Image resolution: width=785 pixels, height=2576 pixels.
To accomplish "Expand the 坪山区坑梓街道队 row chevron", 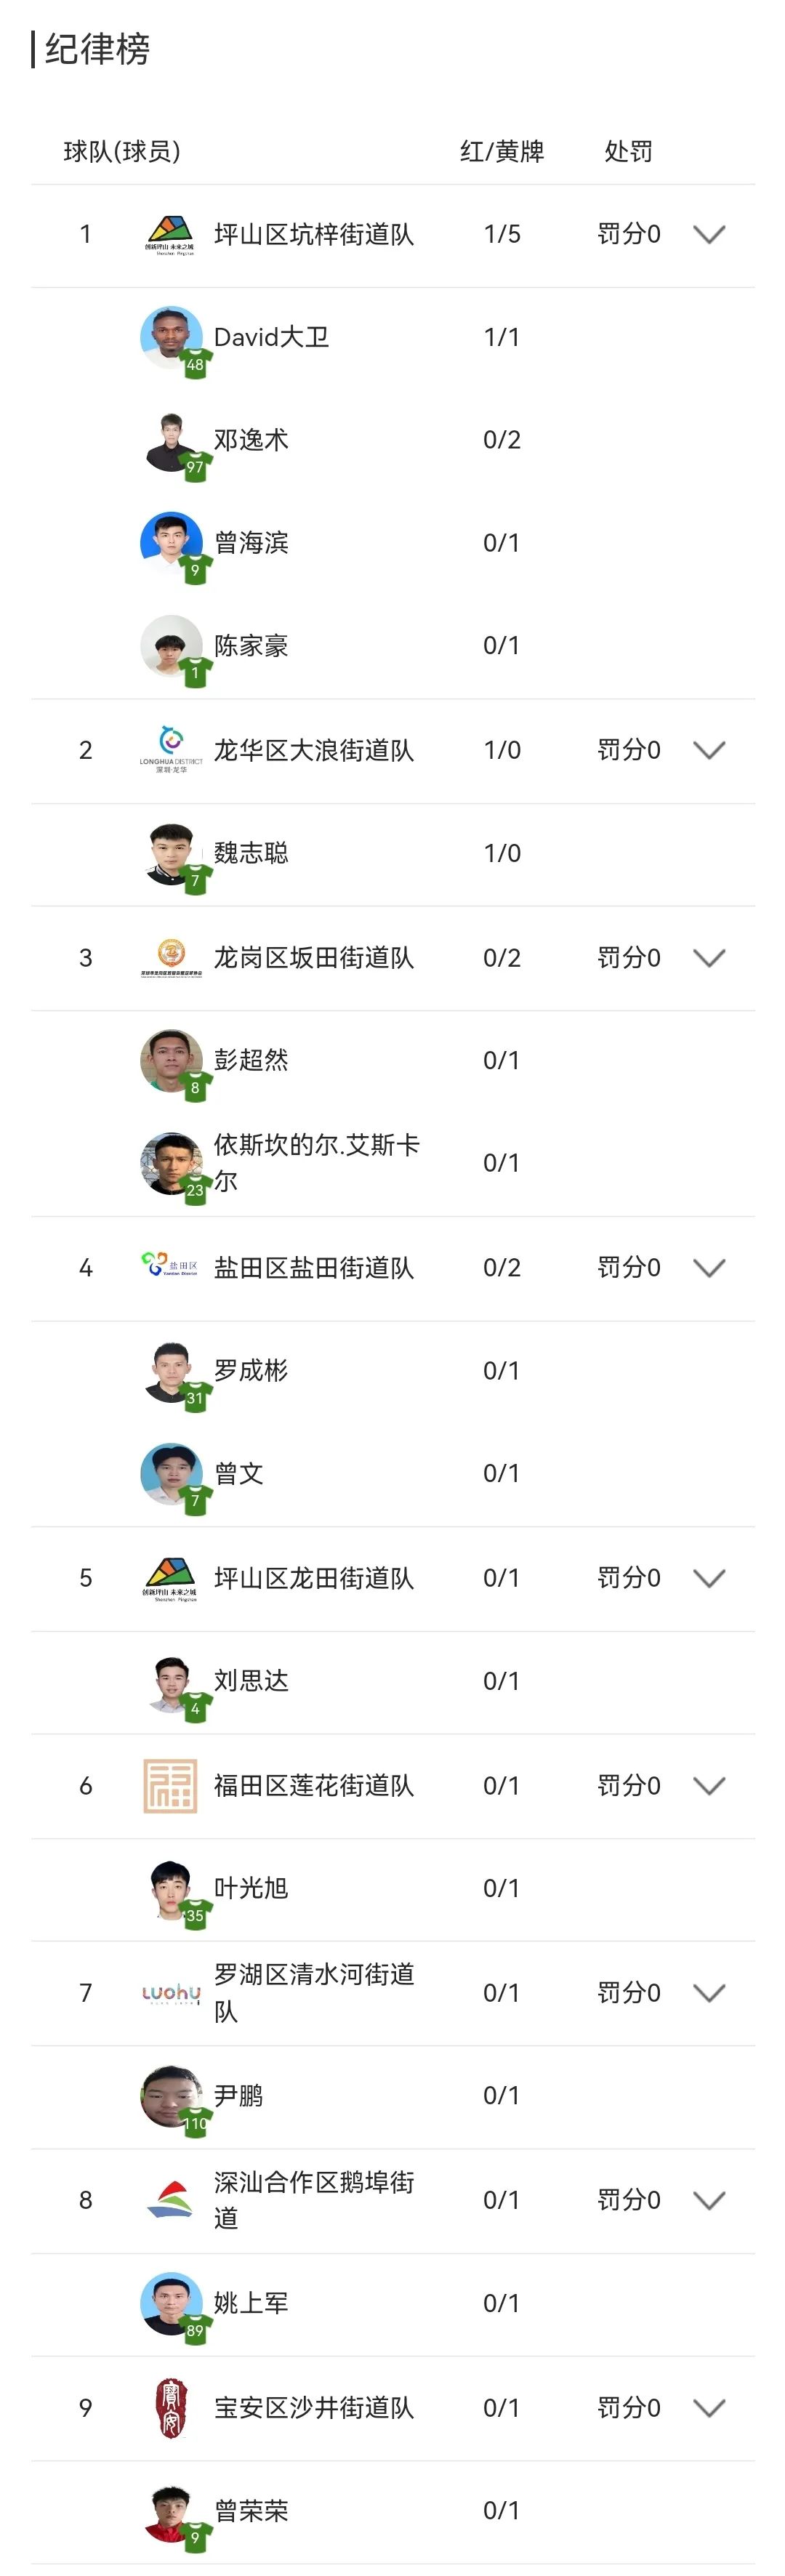I will click(x=711, y=235).
